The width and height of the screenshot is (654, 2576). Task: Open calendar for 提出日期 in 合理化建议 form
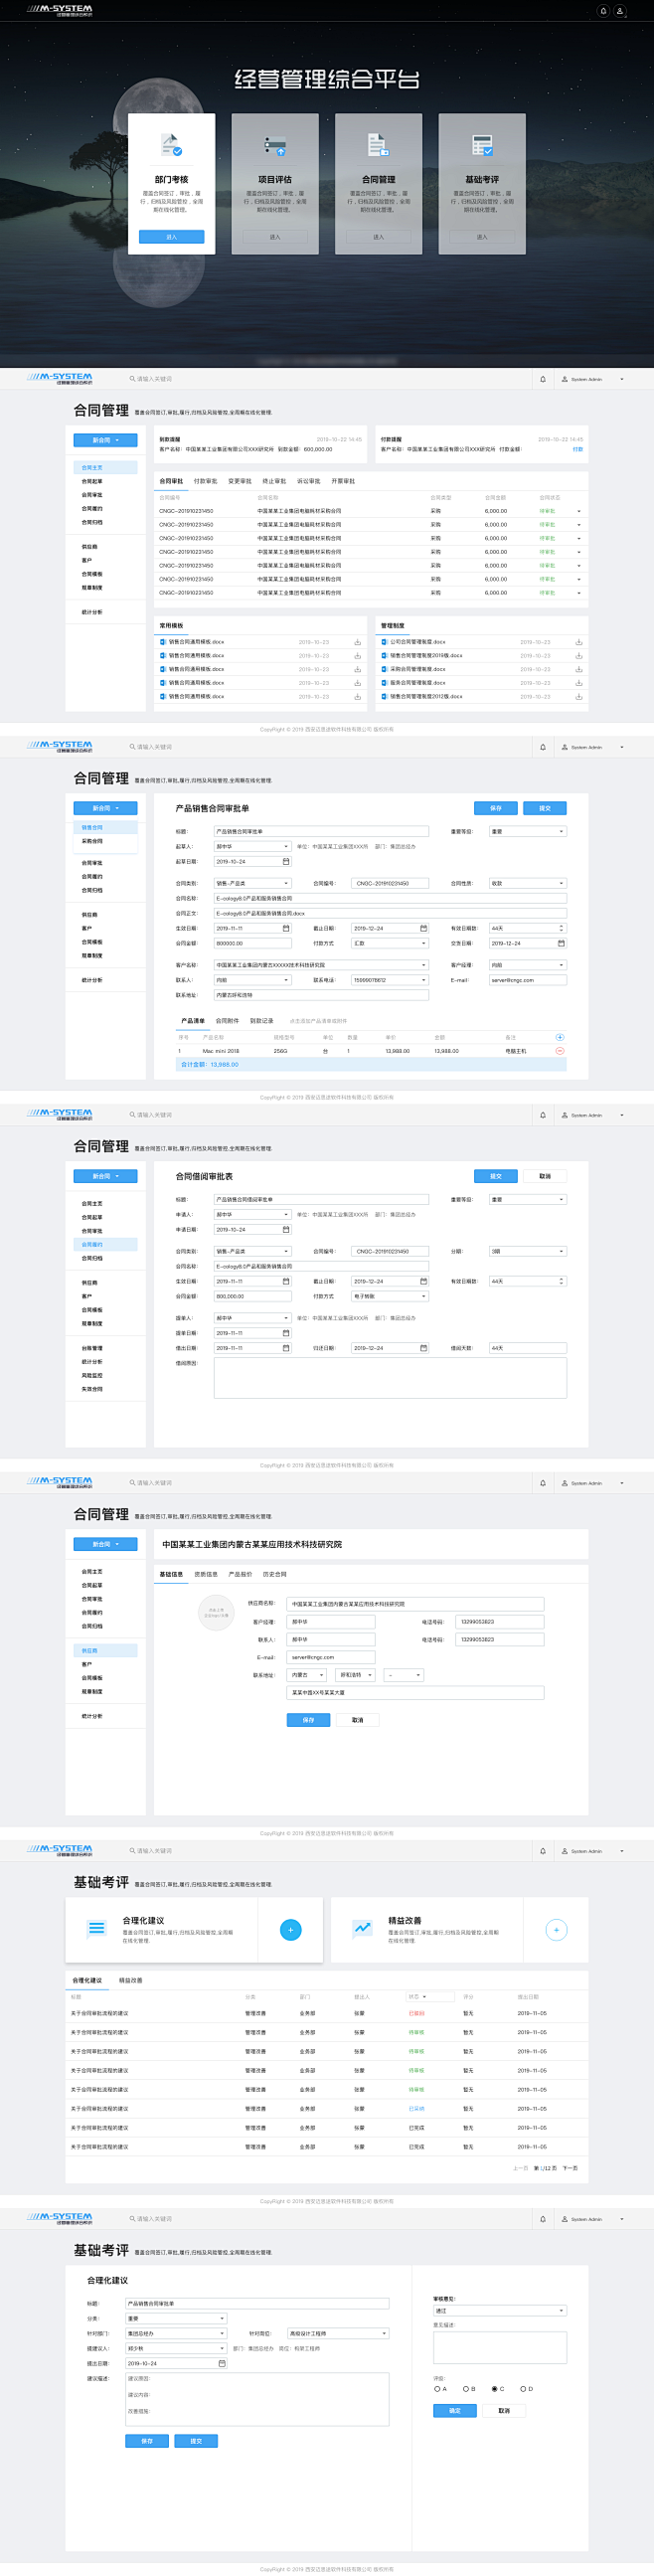tap(222, 2363)
